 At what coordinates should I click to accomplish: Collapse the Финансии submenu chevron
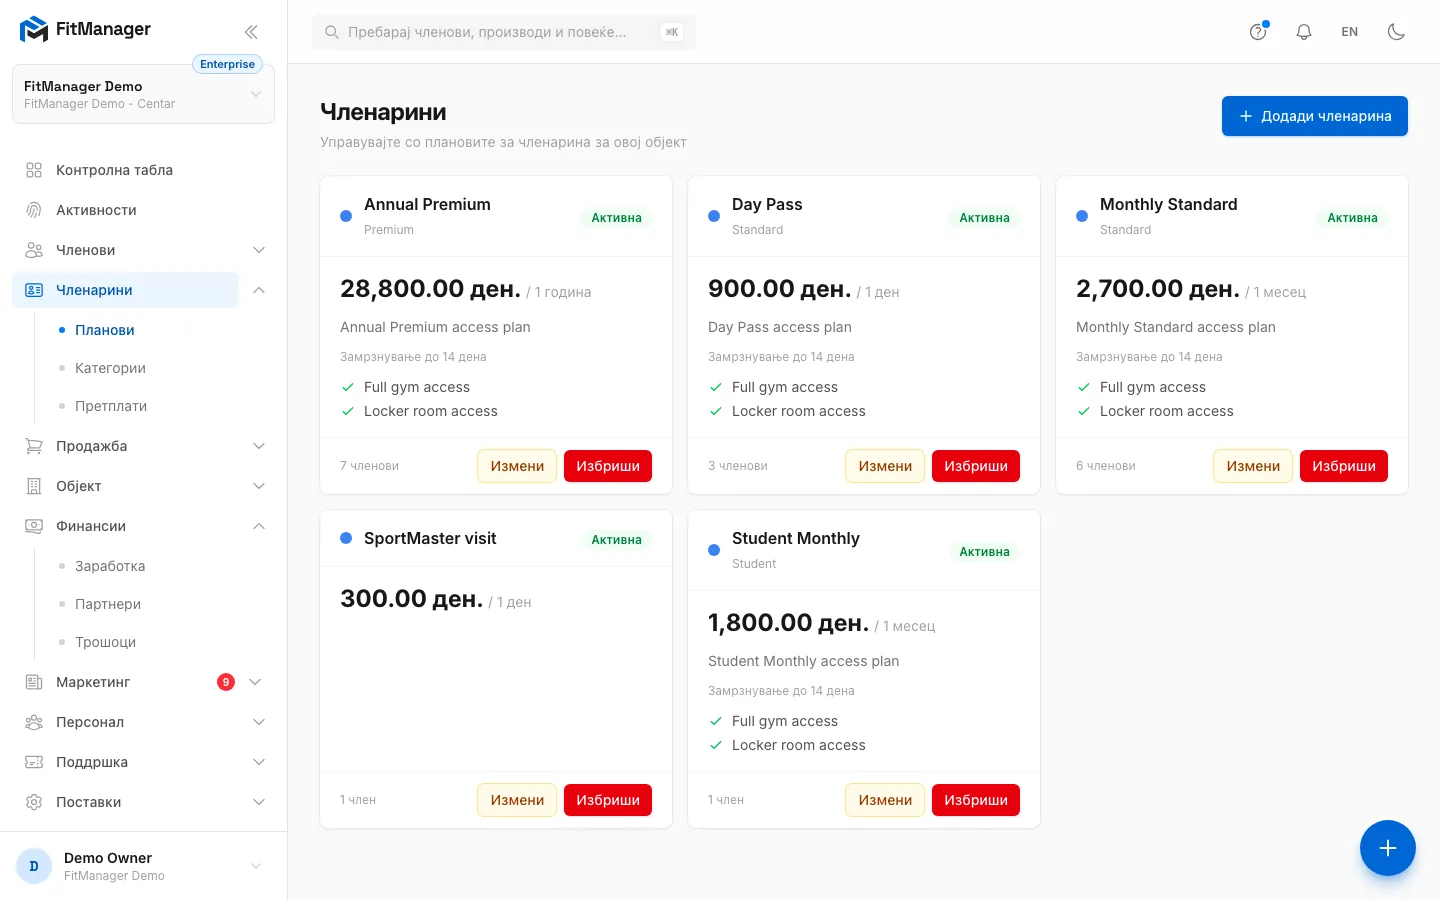[x=259, y=526]
